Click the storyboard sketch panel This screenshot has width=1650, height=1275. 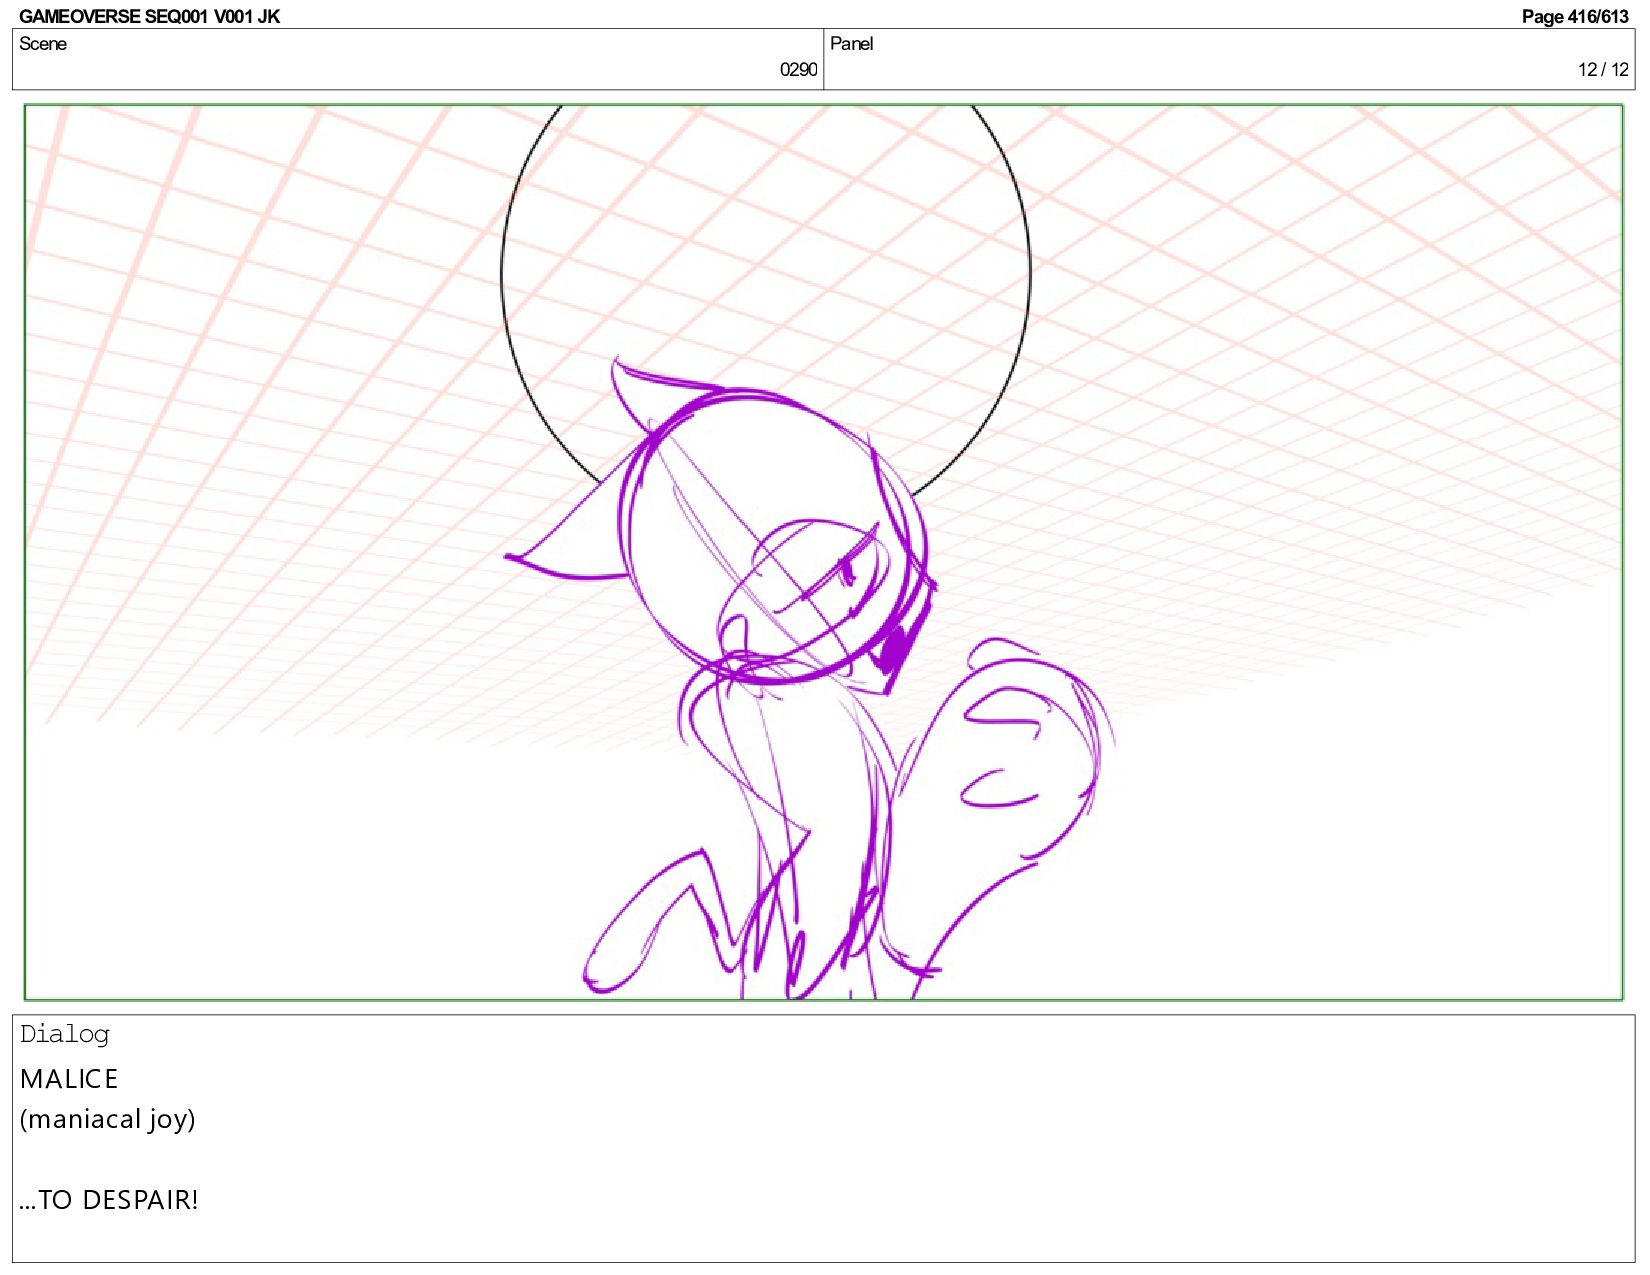pyautogui.click(x=823, y=552)
